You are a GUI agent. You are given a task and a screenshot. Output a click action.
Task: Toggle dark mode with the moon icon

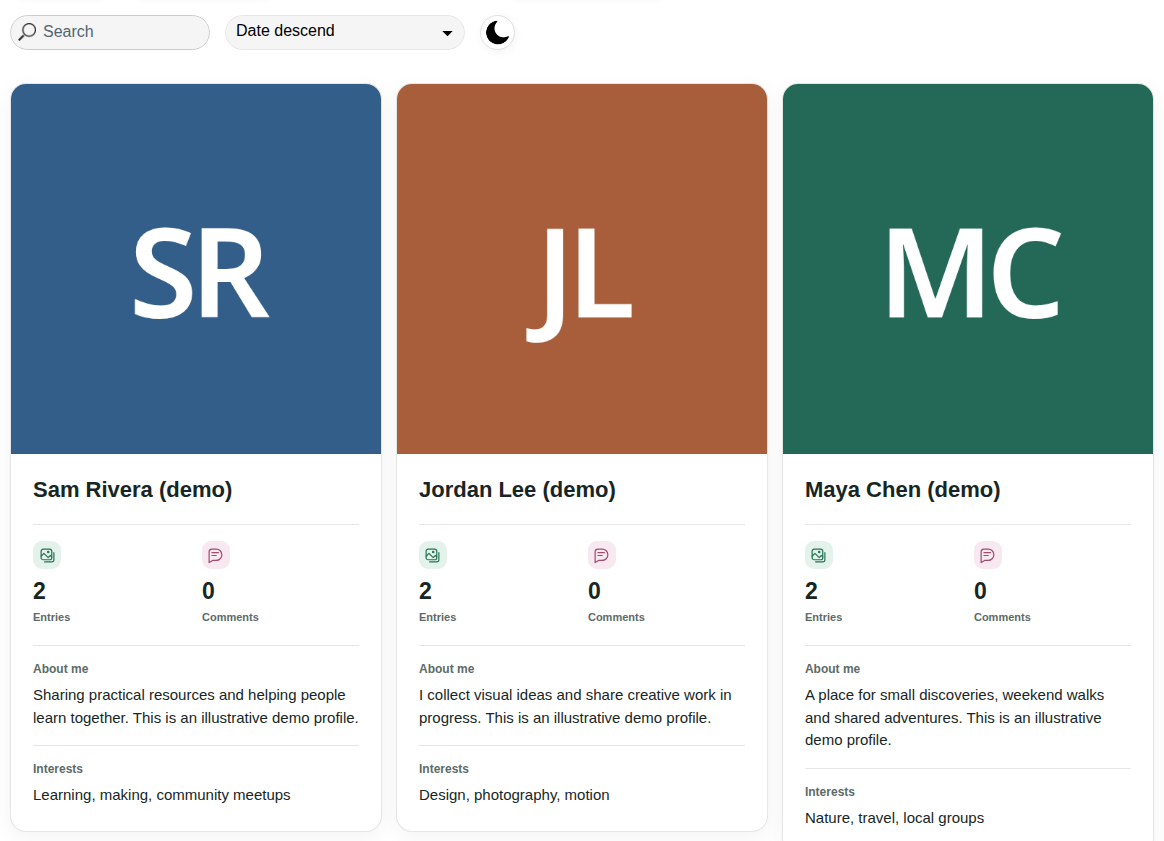click(497, 33)
